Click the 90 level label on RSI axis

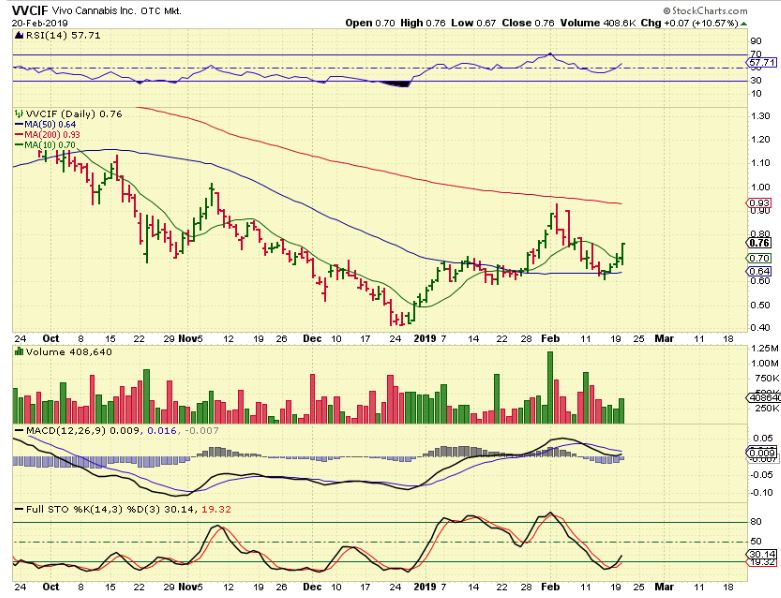(x=756, y=41)
